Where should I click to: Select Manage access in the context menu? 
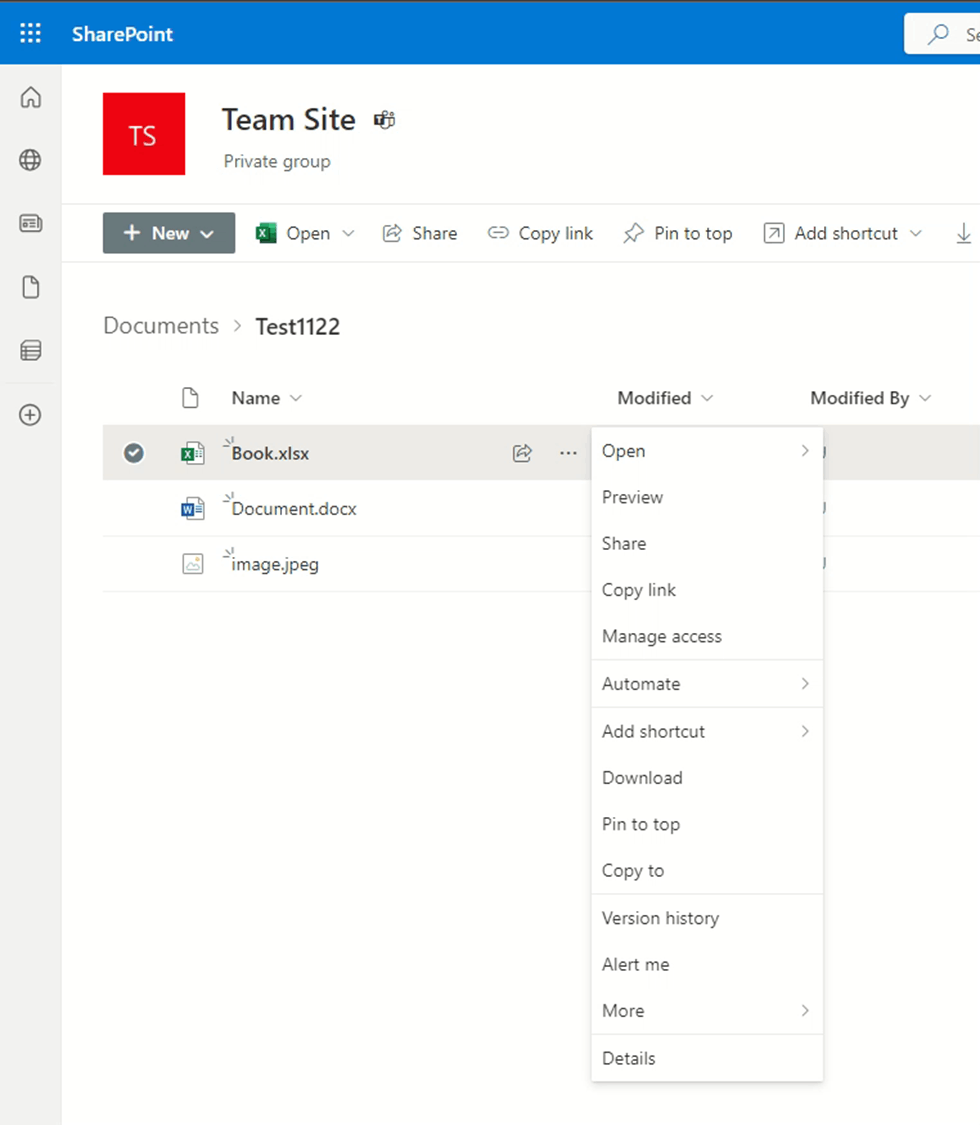point(707,636)
